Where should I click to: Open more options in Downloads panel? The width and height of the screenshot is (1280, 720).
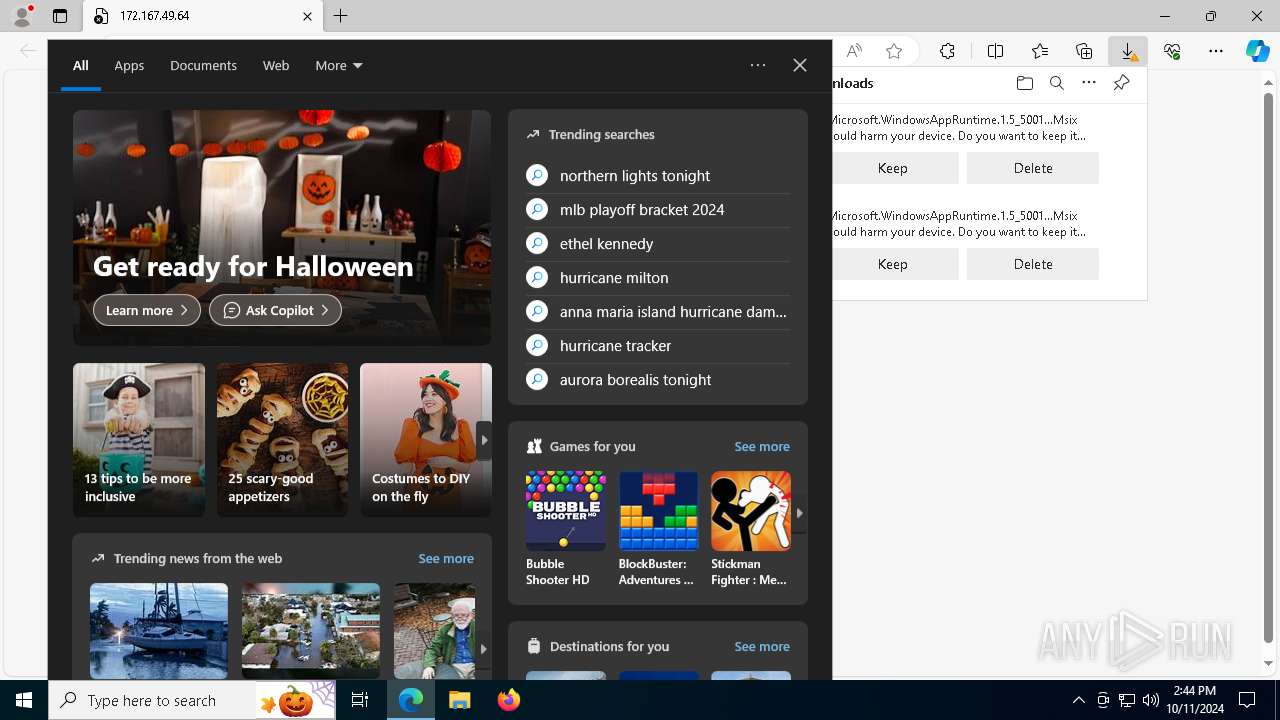pos(1089,83)
